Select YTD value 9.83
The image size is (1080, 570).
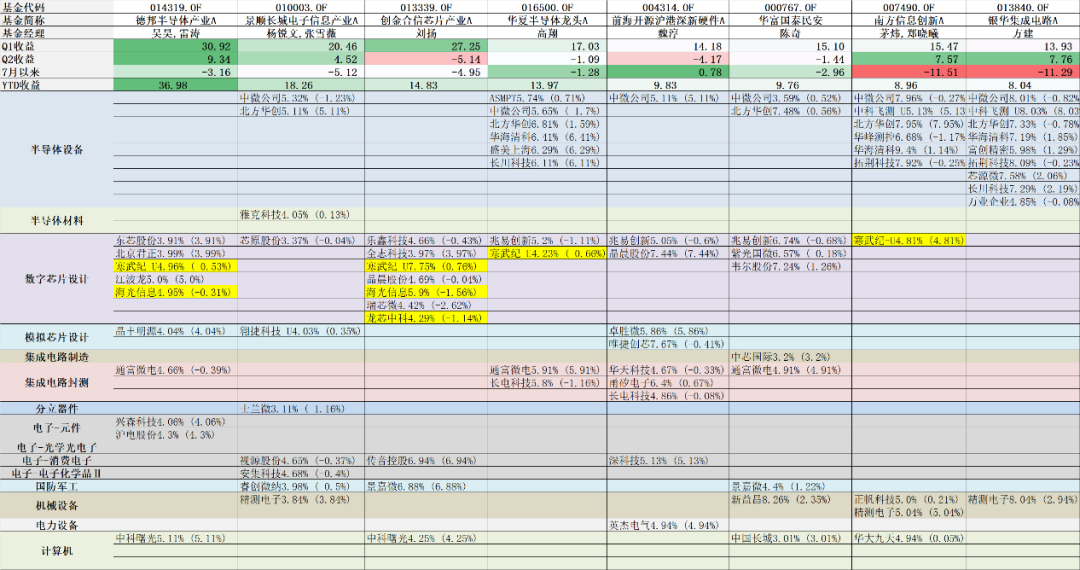[x=668, y=85]
